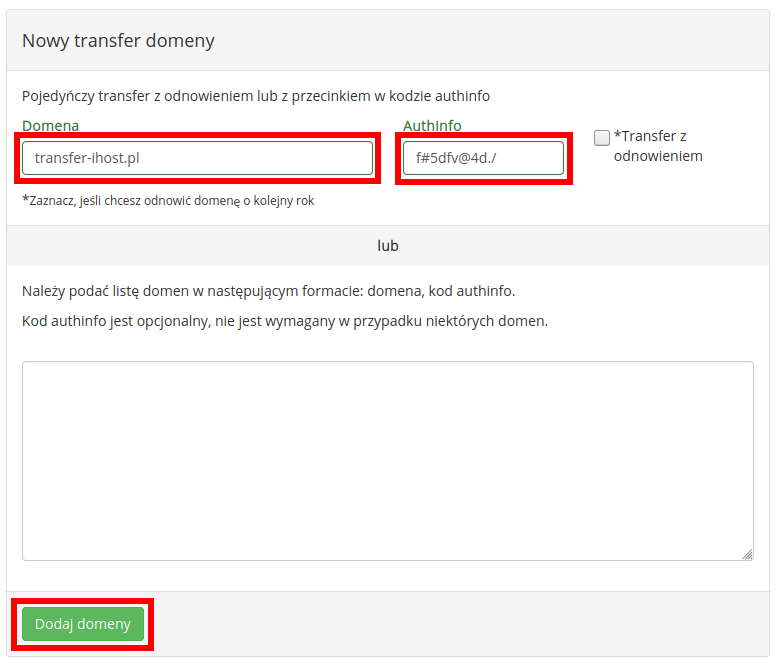
Task: Click the Domena input containing transfer-ihost.pl
Action: [x=197, y=158]
